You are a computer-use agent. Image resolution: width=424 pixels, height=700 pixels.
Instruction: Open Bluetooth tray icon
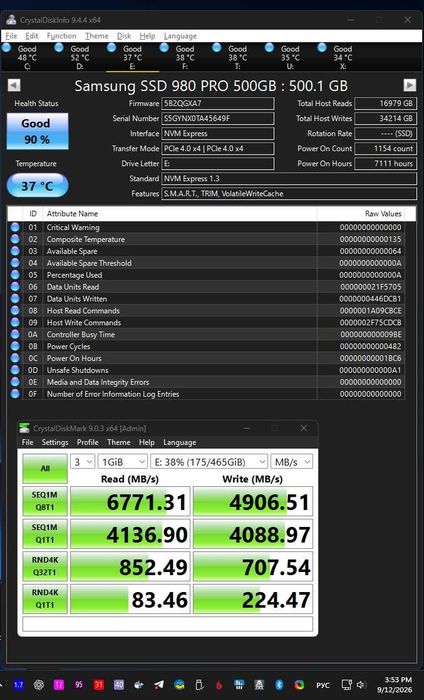(279, 684)
